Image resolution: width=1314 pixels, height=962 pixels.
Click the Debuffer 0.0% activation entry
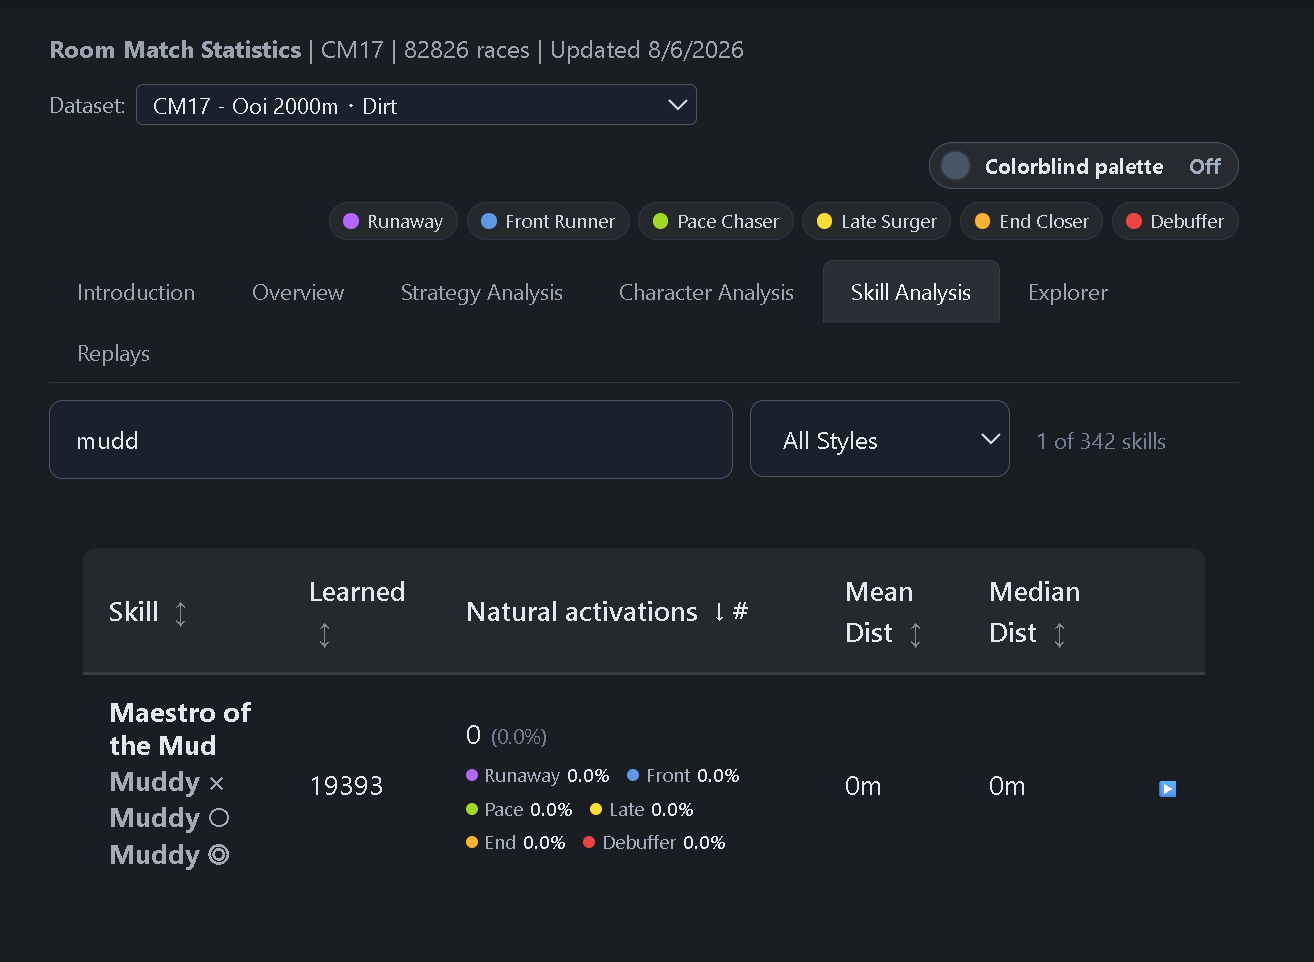pyautogui.click(x=654, y=843)
